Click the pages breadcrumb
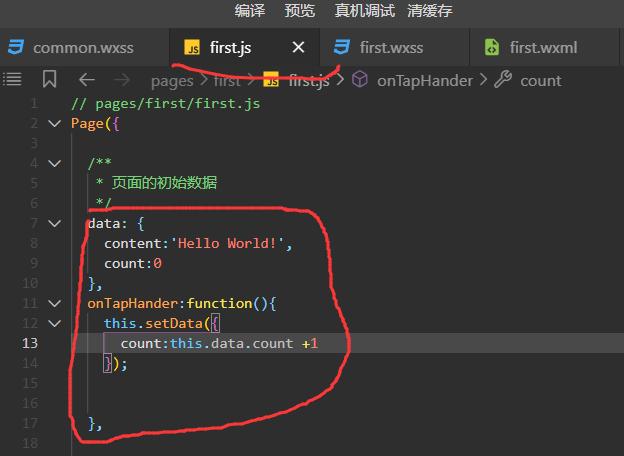The height and width of the screenshot is (456, 624). [x=172, y=81]
